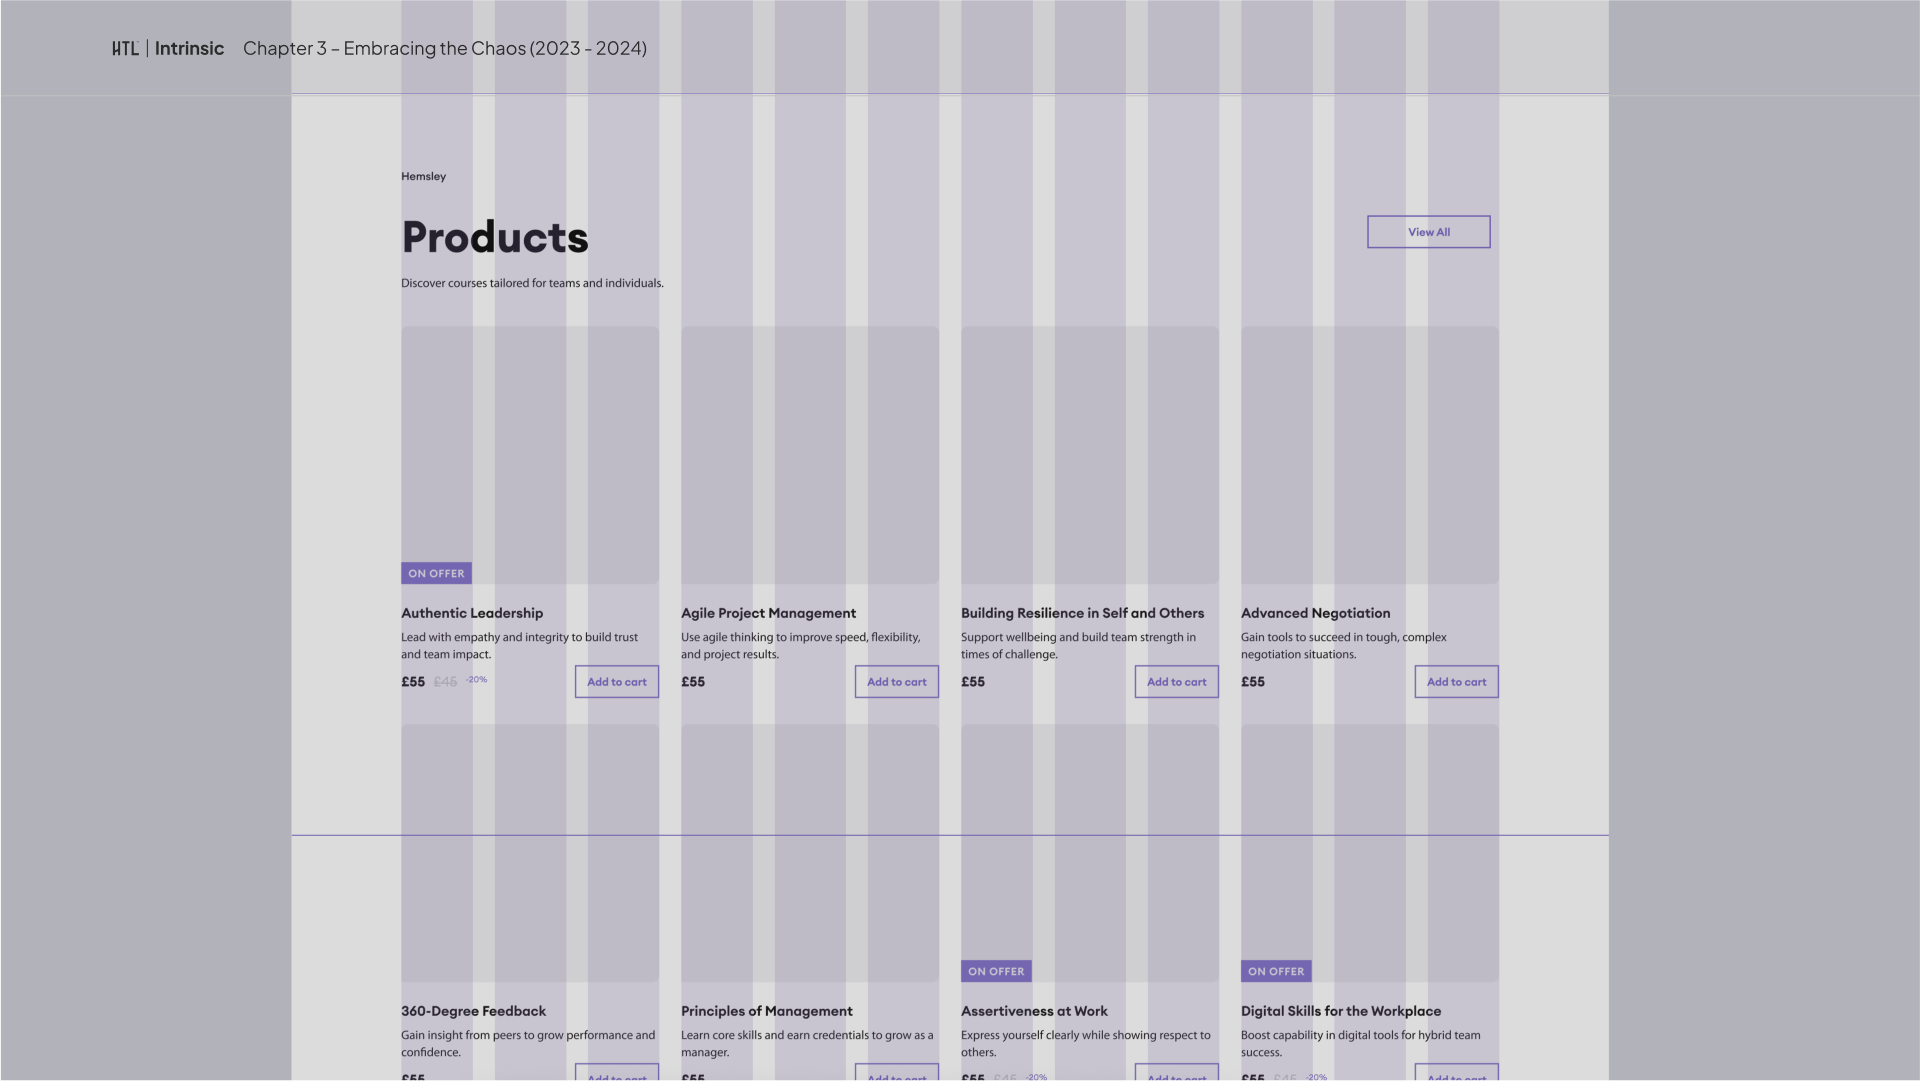Click ON OFFER badge on Digital Skills
The width and height of the screenshot is (1920, 1081).
(x=1276, y=972)
